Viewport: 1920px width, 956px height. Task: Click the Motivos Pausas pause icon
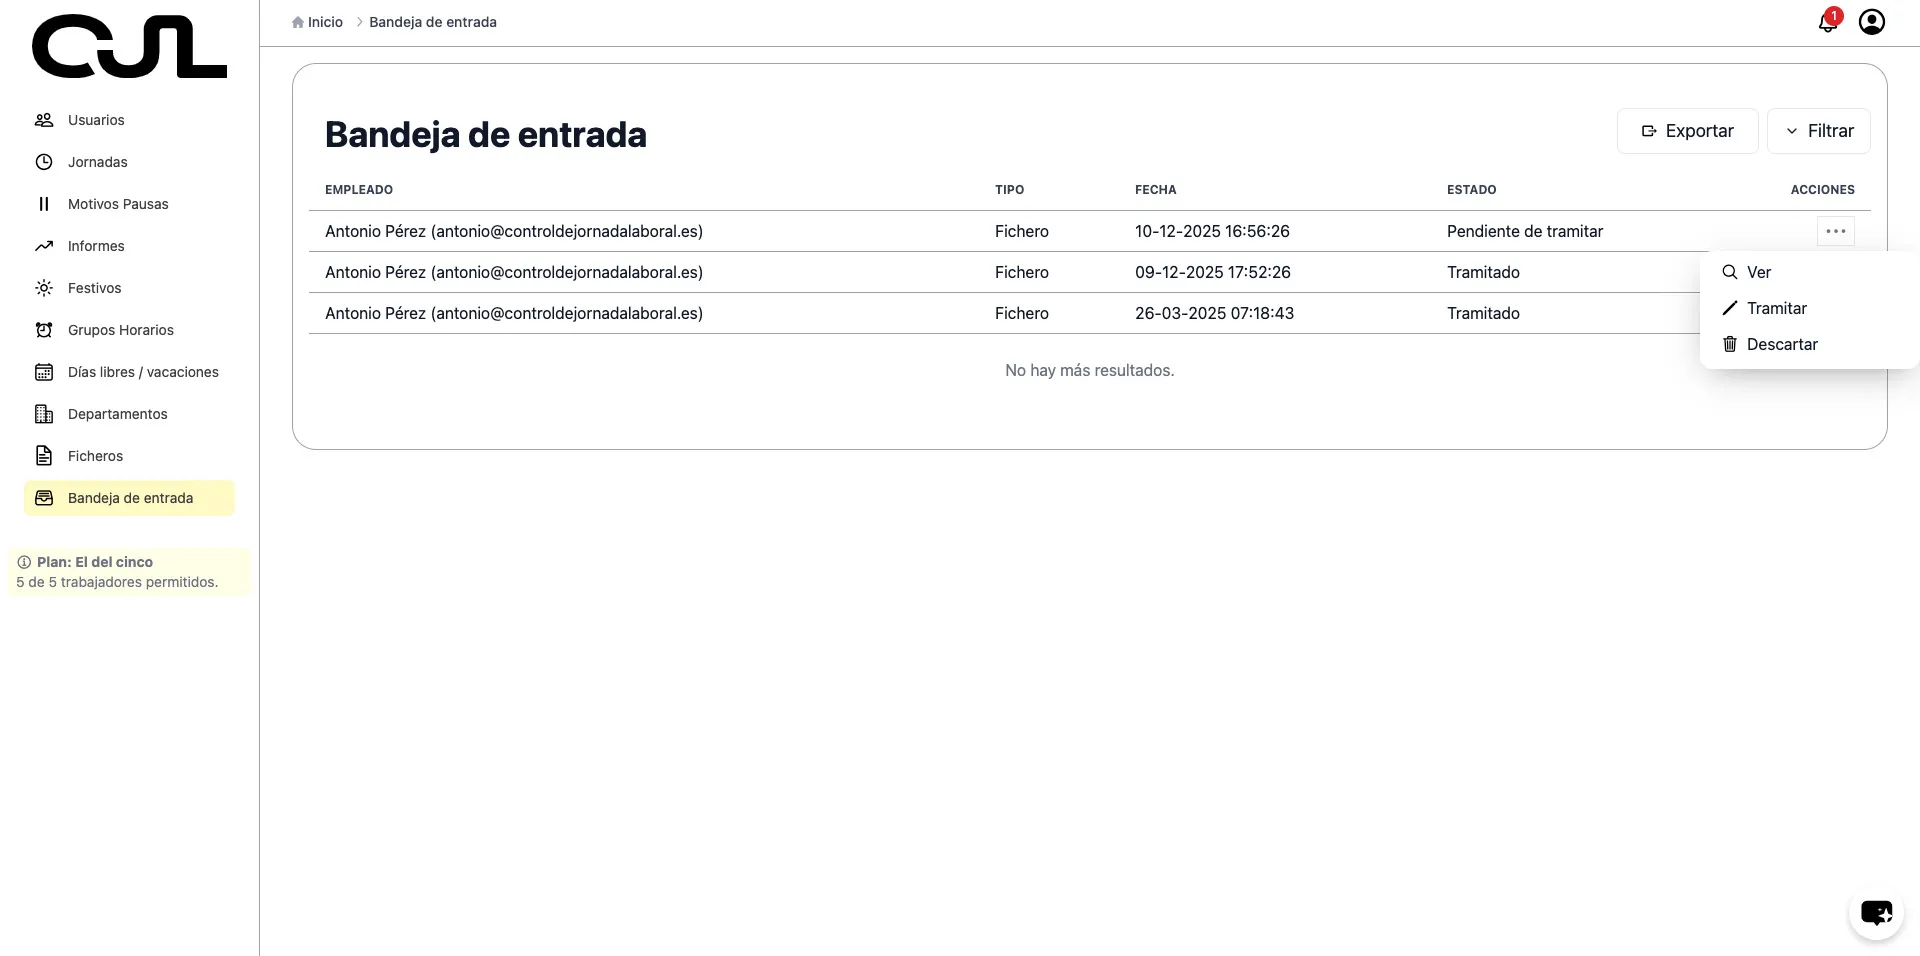point(44,204)
